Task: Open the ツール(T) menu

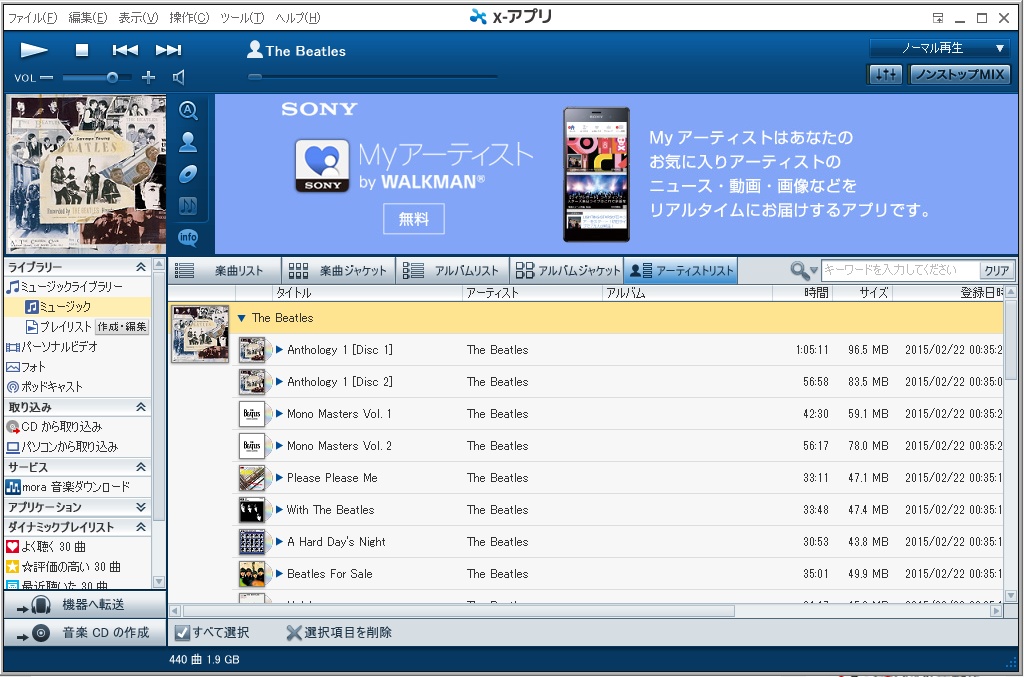Action: (x=242, y=18)
